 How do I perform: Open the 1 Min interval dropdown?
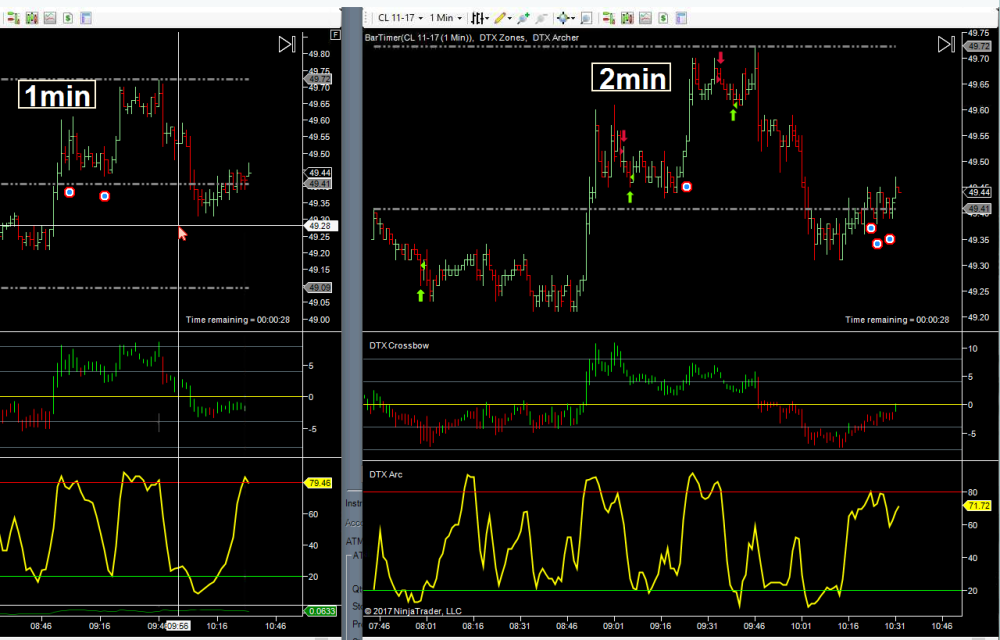coord(445,17)
